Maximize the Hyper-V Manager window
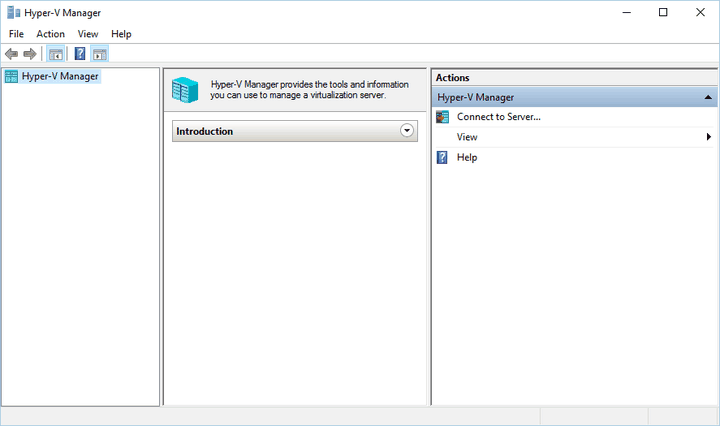 click(x=663, y=12)
